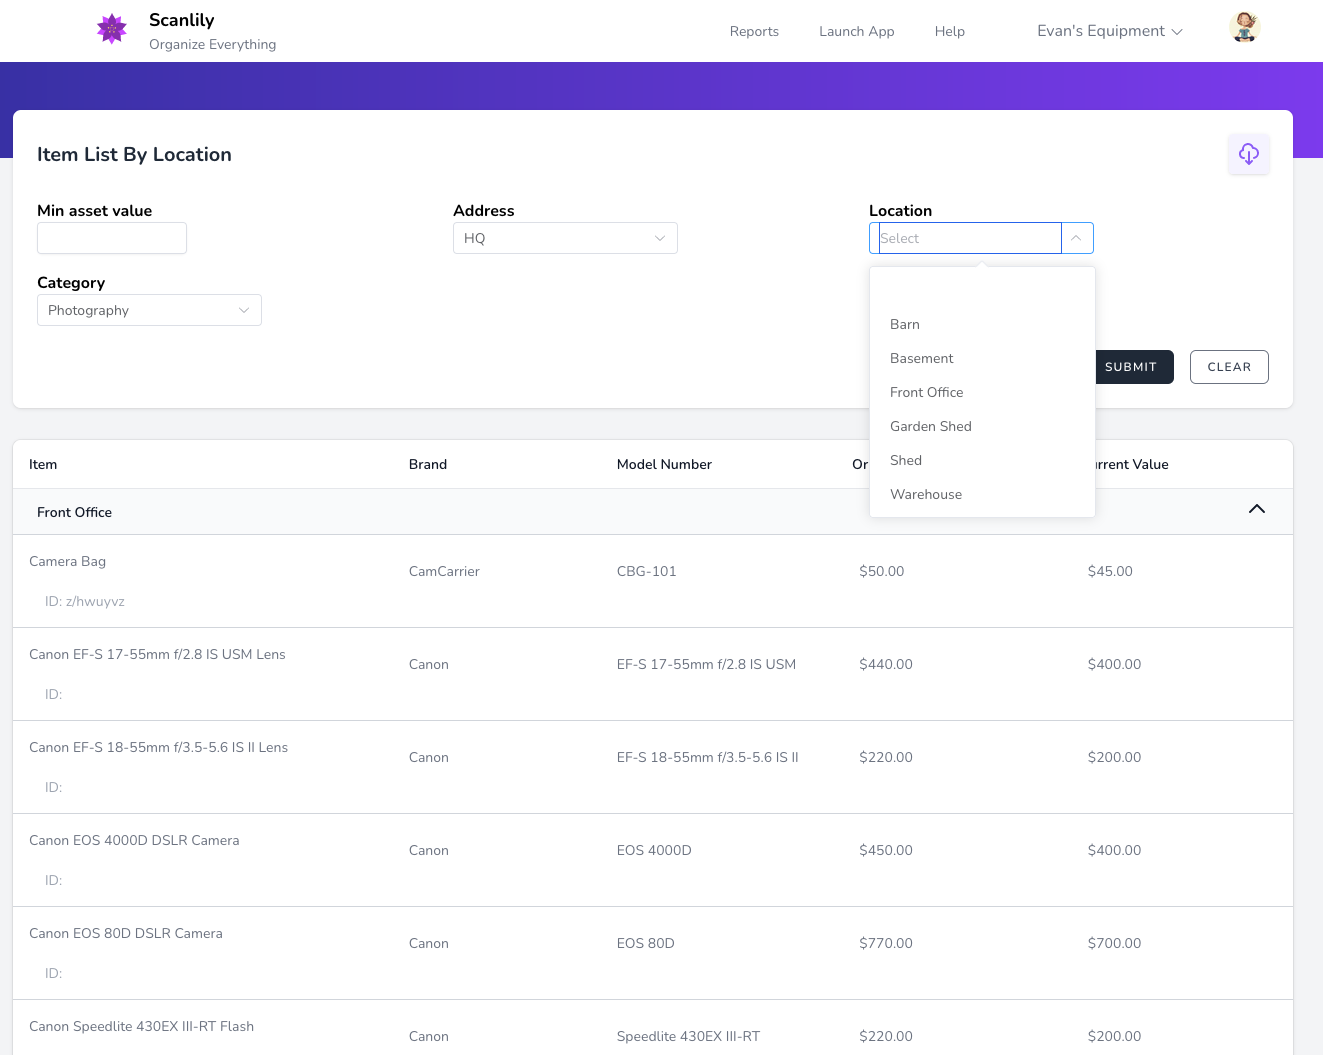Select Basement in the Location options
This screenshot has height=1055, width=1323.
point(921,358)
